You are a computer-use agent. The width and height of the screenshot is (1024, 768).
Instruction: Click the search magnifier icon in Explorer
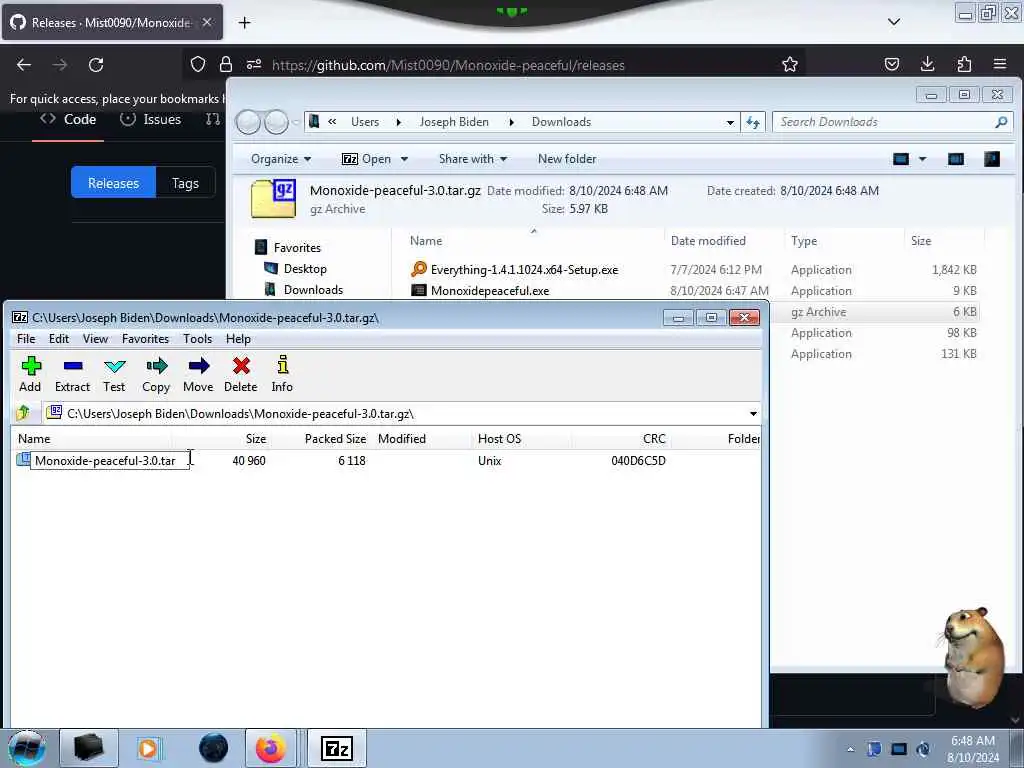pos(1001,121)
